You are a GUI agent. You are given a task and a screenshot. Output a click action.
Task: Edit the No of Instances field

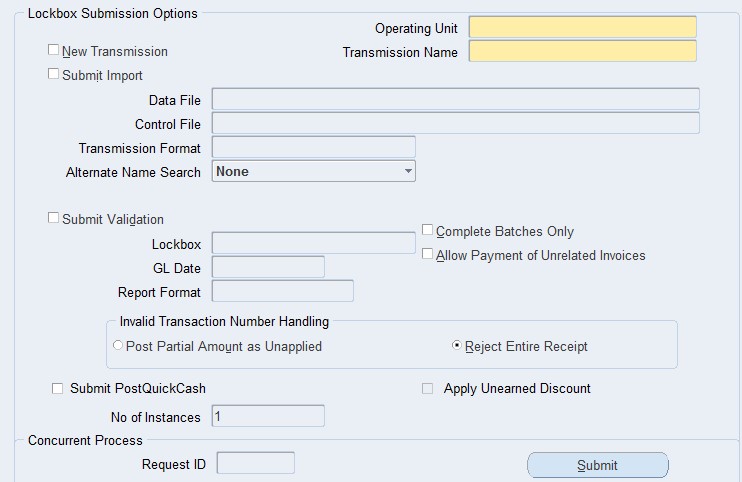coord(268,416)
